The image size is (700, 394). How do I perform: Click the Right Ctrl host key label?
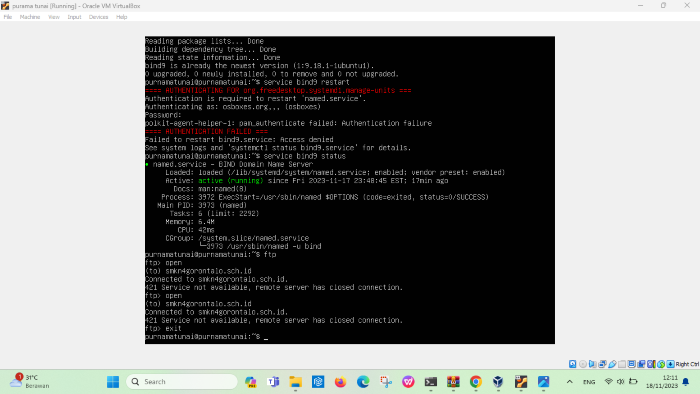tap(688, 364)
